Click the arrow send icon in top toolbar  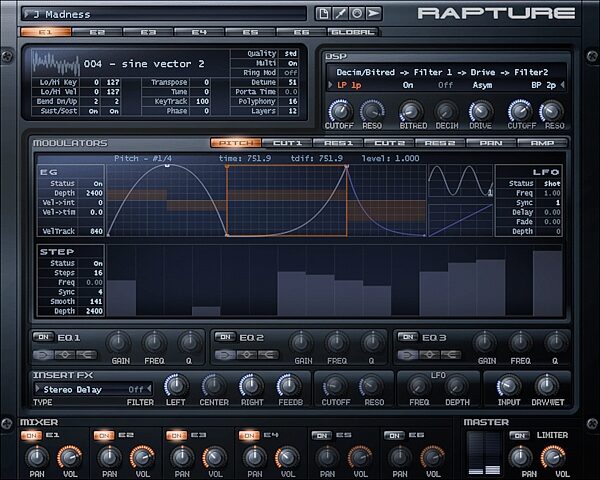click(x=373, y=14)
